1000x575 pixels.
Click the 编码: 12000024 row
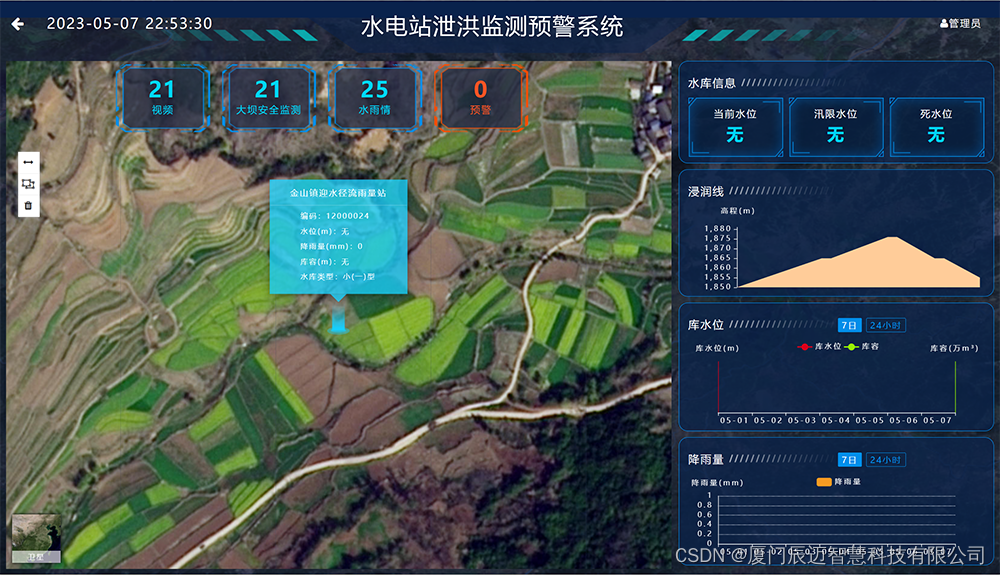335,215
